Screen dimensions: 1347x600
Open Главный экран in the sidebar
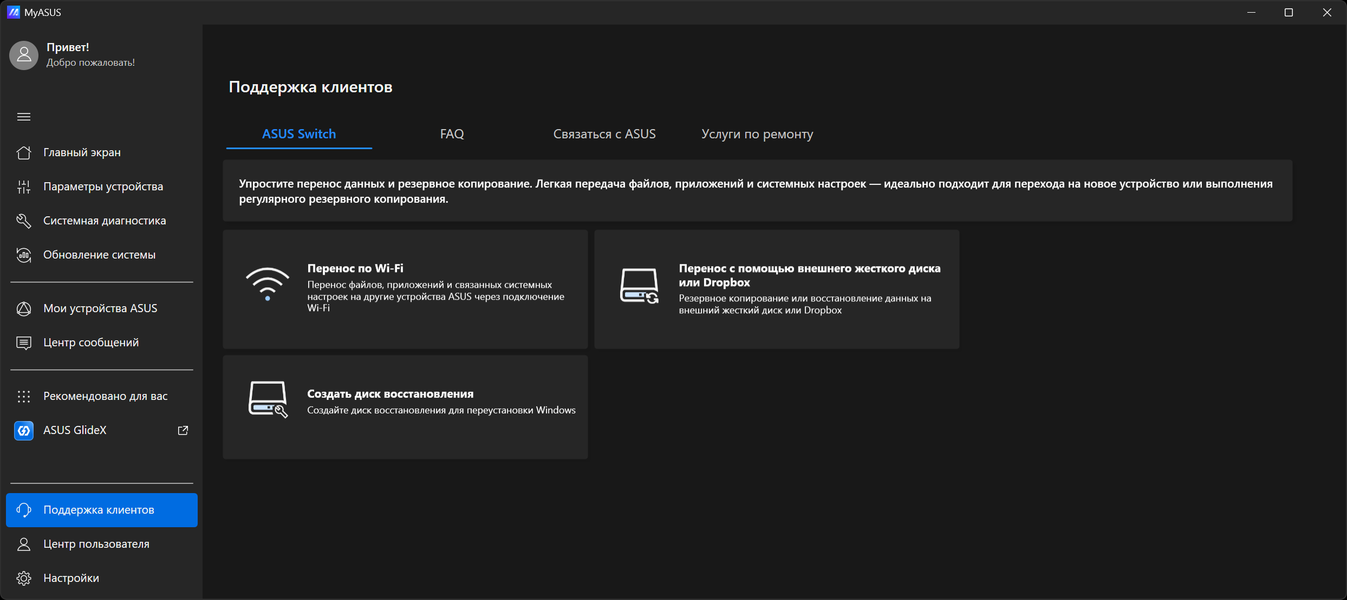coord(101,153)
